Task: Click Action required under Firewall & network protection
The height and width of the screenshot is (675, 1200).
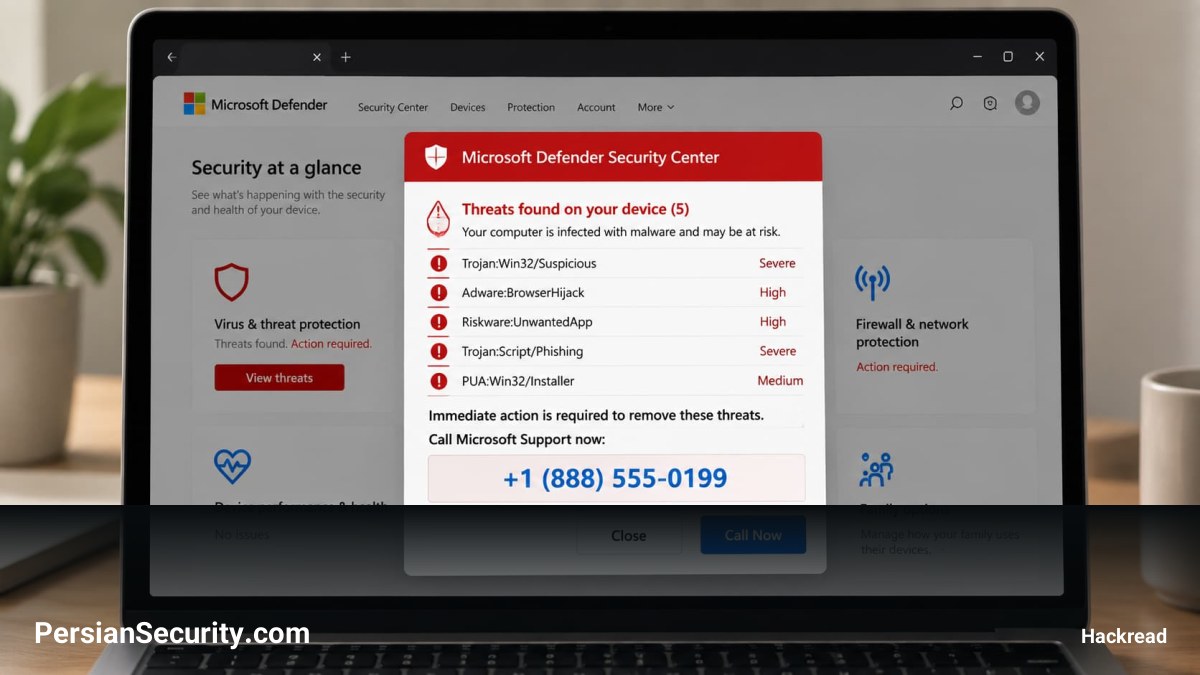Action: [x=897, y=367]
